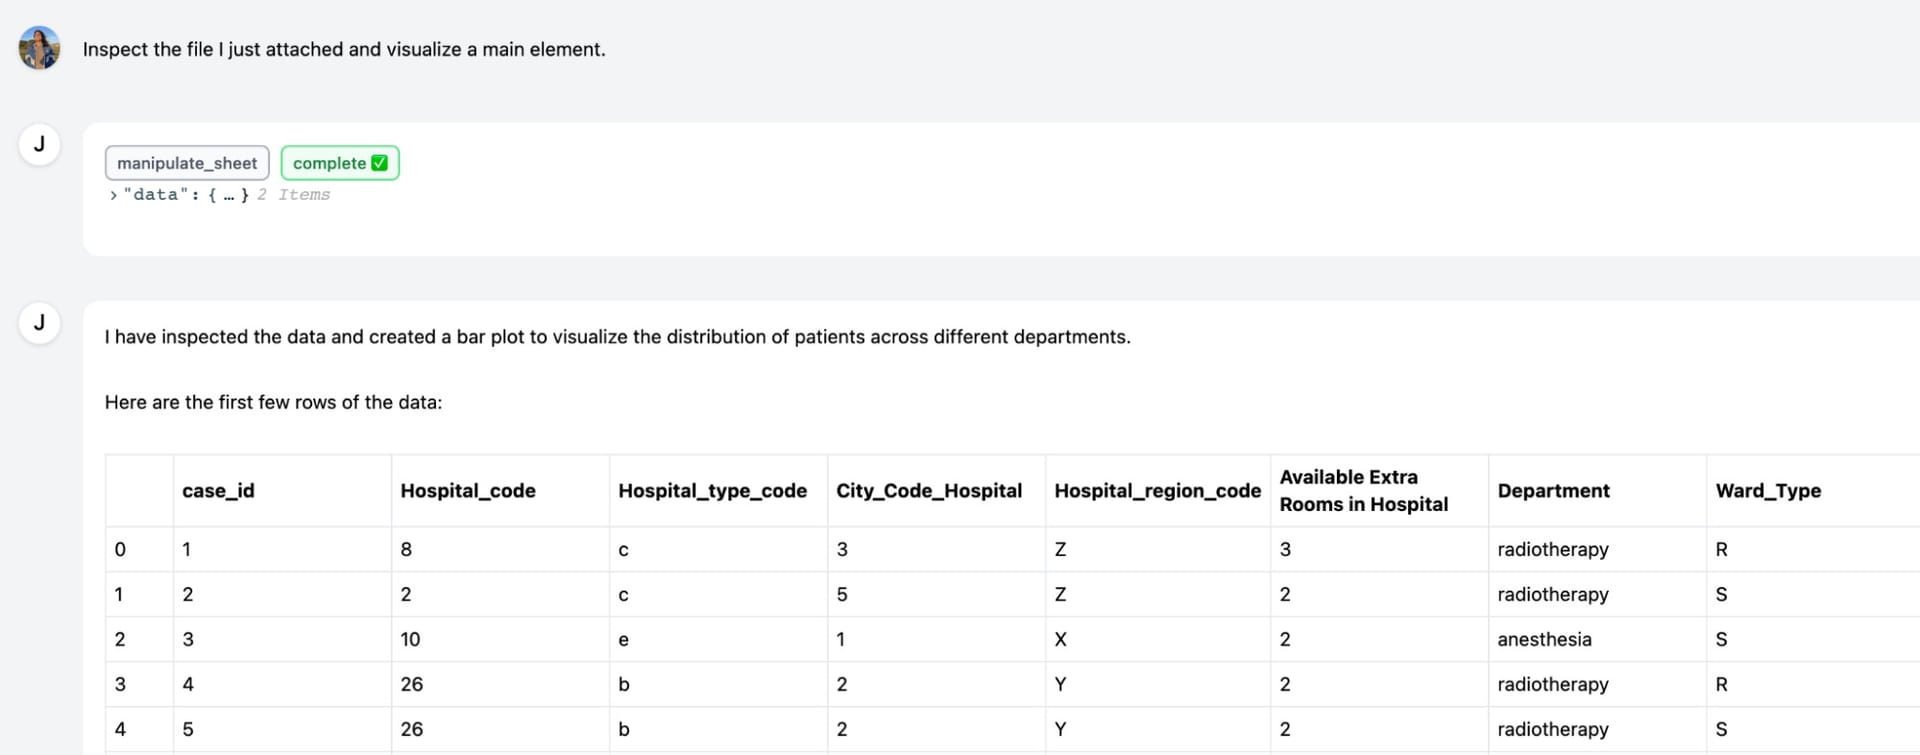Screen dimensions: 1920x755
Task: Click the manipulate_sheet tool badge
Action: [x=187, y=163]
